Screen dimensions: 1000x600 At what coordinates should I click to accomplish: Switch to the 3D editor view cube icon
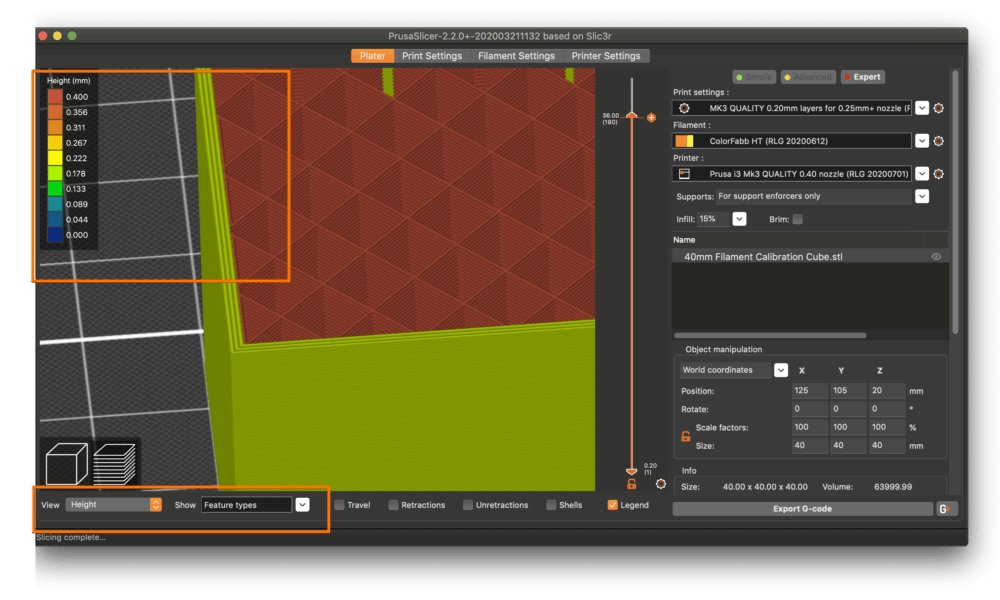pyautogui.click(x=67, y=464)
